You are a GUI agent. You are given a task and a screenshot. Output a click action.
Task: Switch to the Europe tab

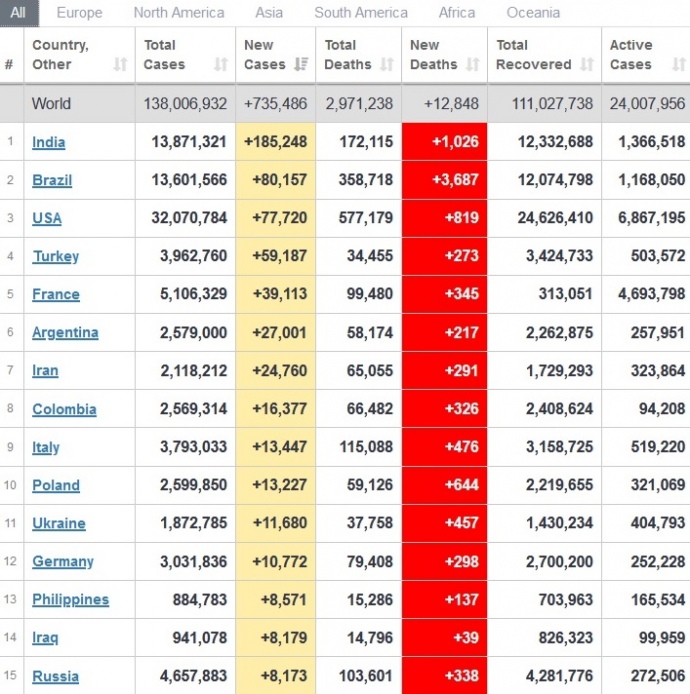tap(79, 13)
